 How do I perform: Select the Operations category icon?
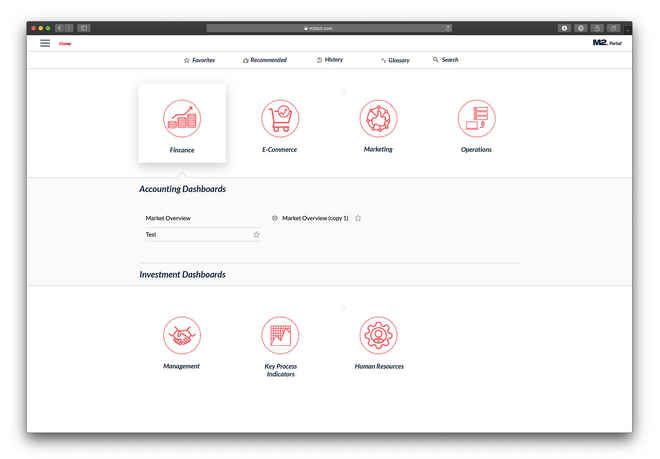point(476,118)
